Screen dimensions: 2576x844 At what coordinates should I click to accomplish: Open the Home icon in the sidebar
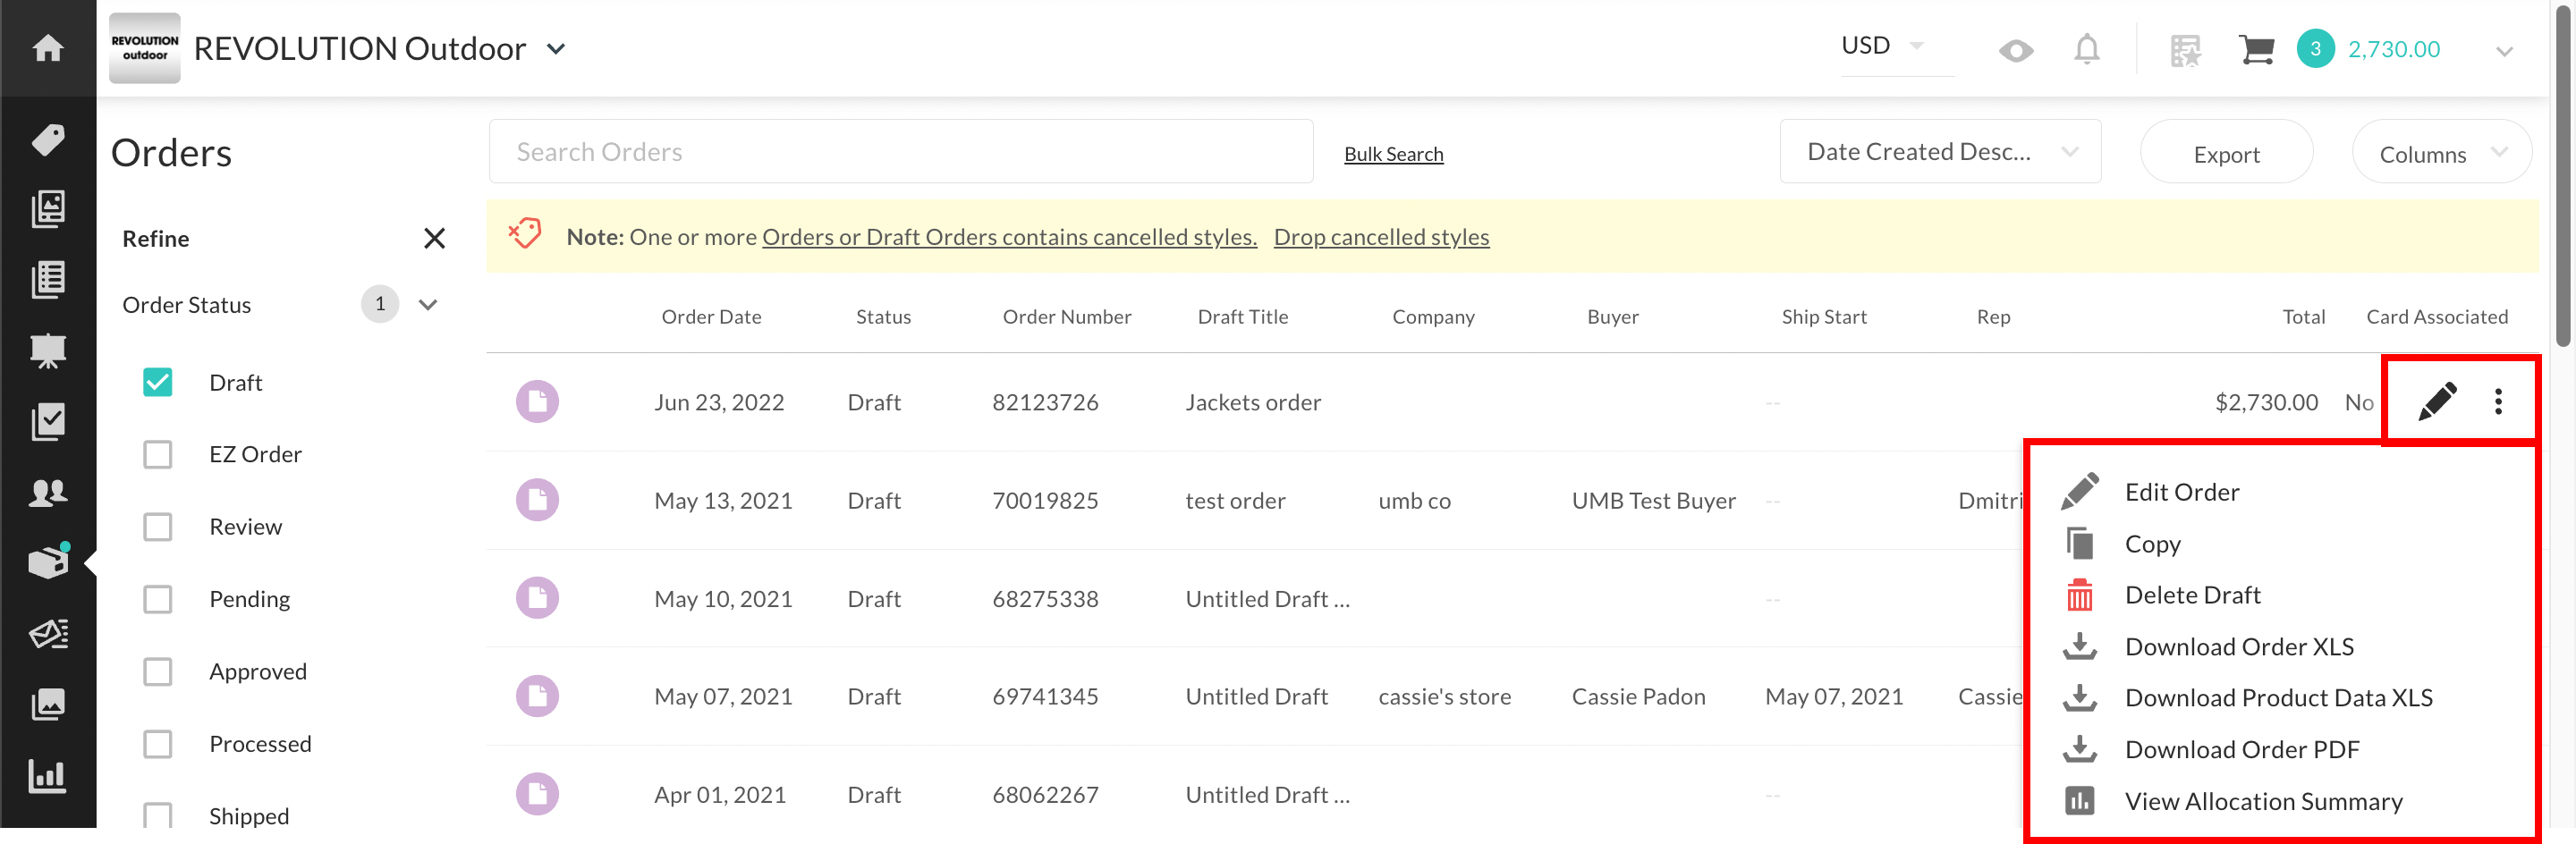(x=47, y=47)
